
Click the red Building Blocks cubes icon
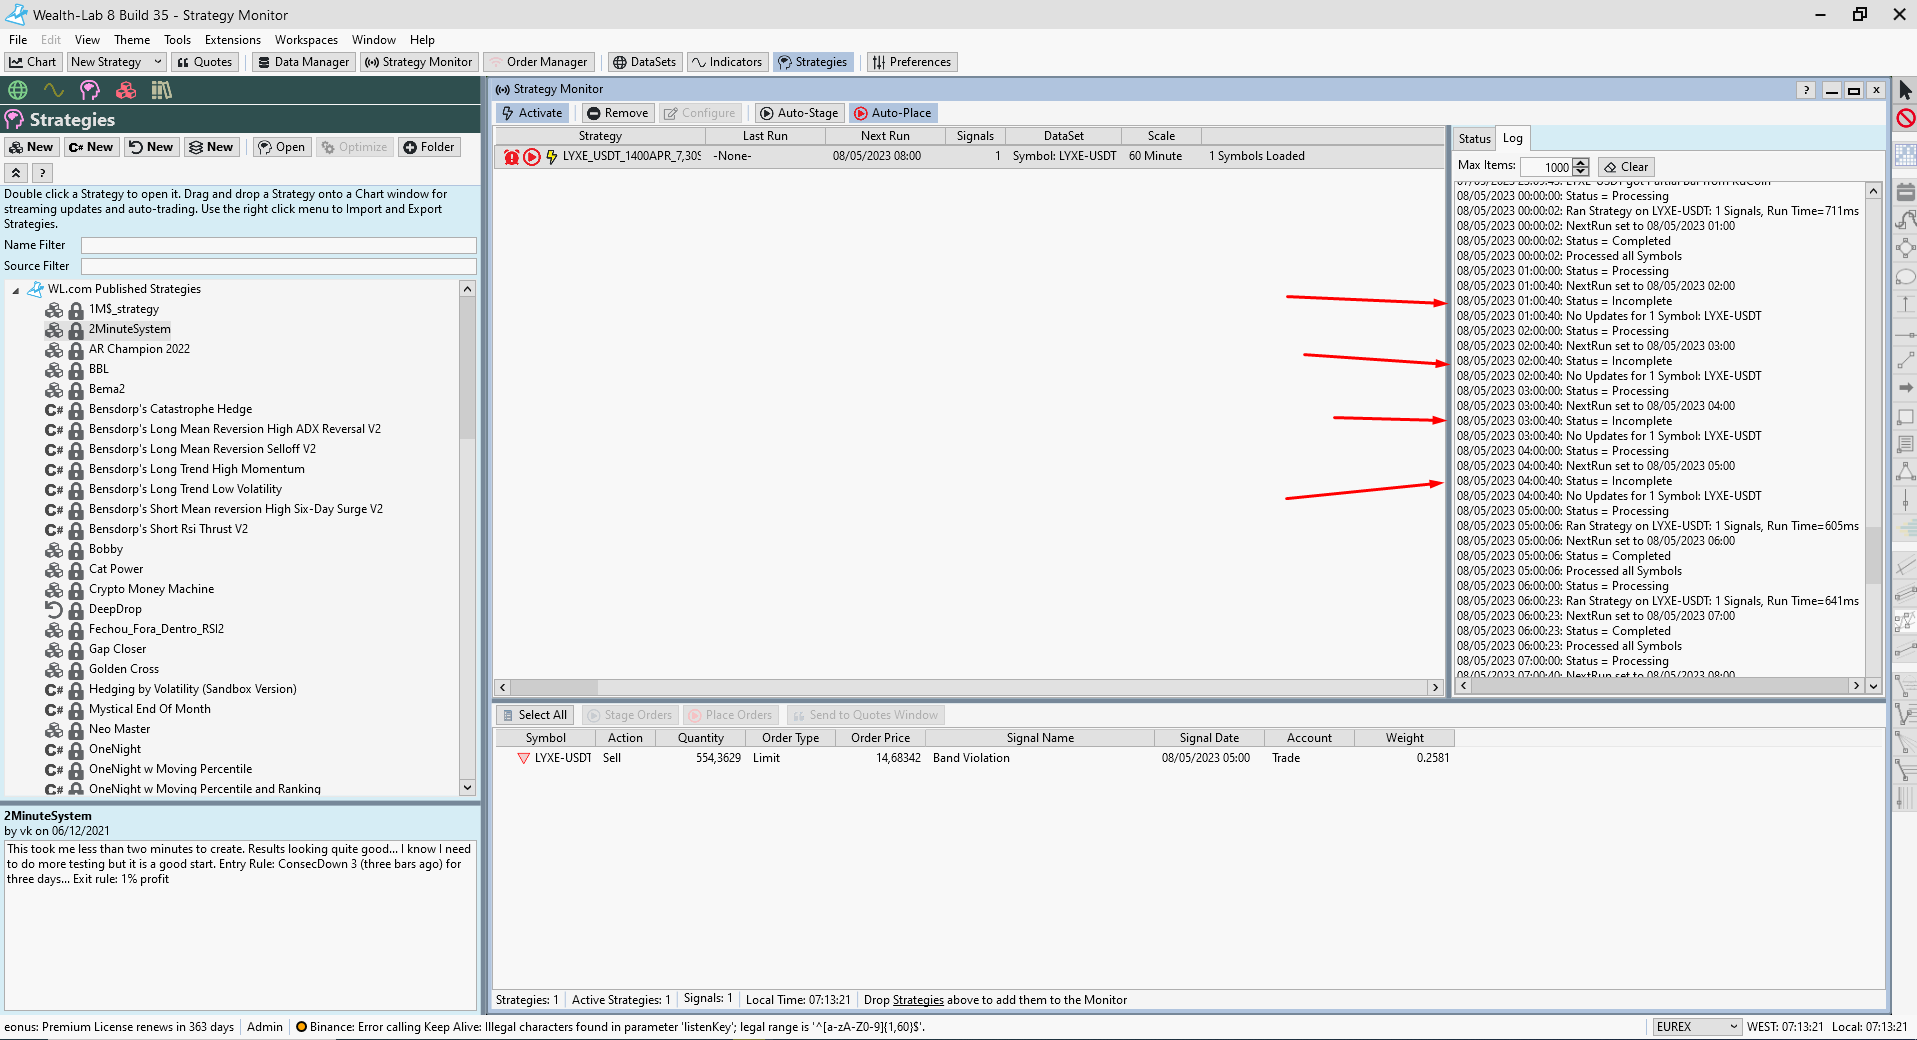tap(126, 90)
